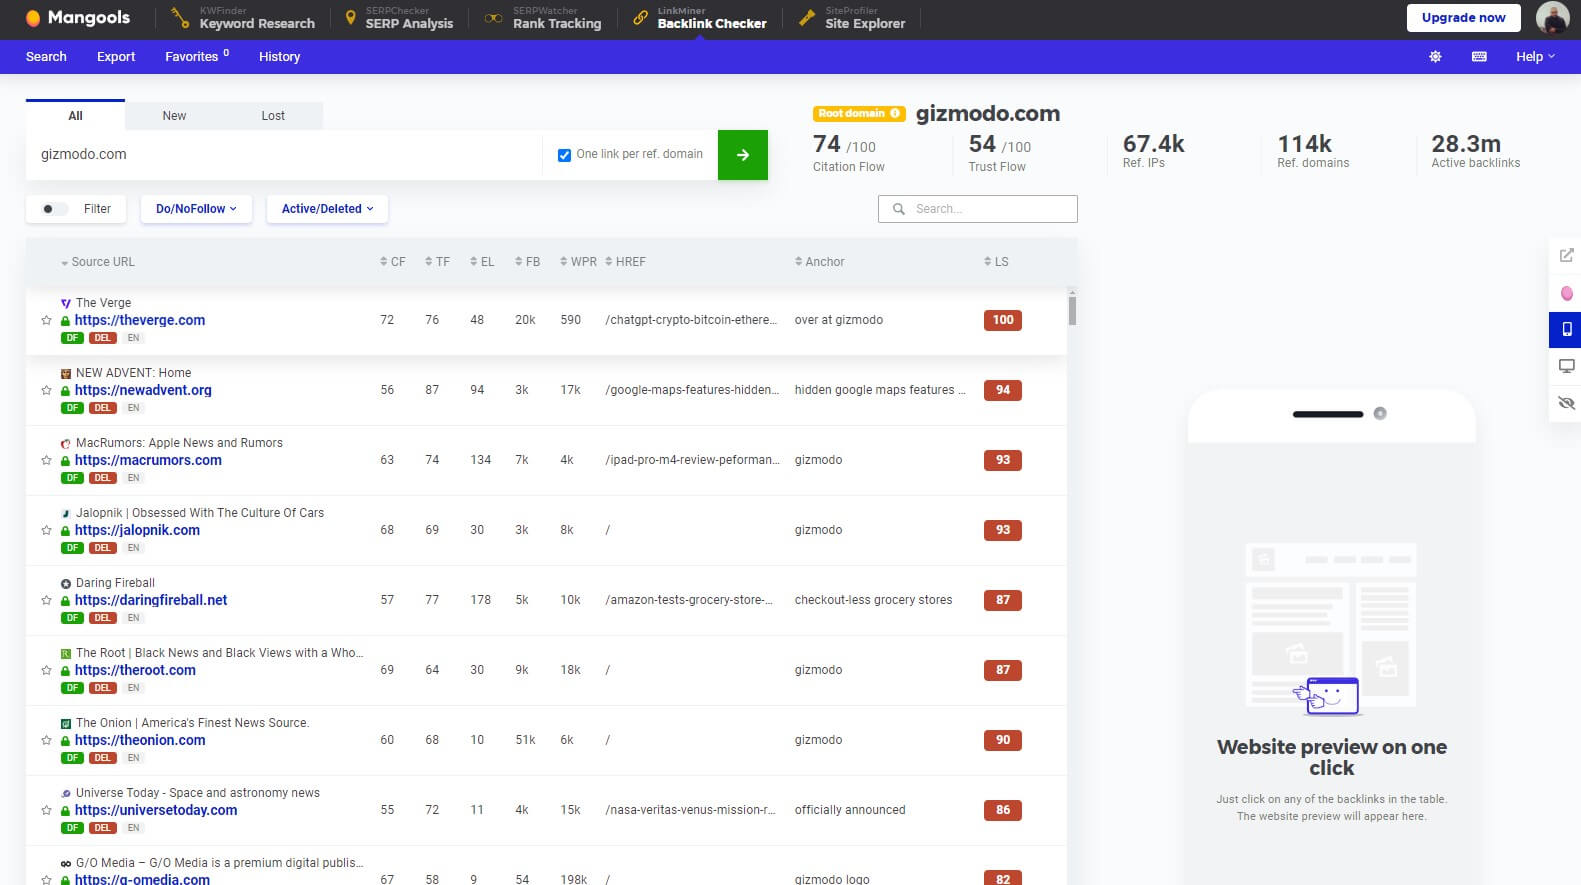Screen dimensions: 1581x885
Task: Click the Mangools logo
Action: [77, 18]
